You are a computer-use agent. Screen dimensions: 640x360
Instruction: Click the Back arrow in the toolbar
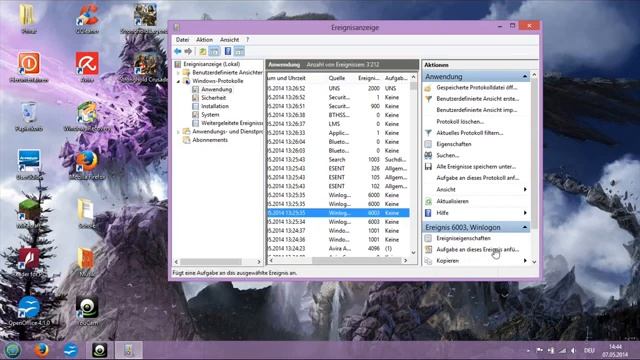pyautogui.click(x=178, y=51)
